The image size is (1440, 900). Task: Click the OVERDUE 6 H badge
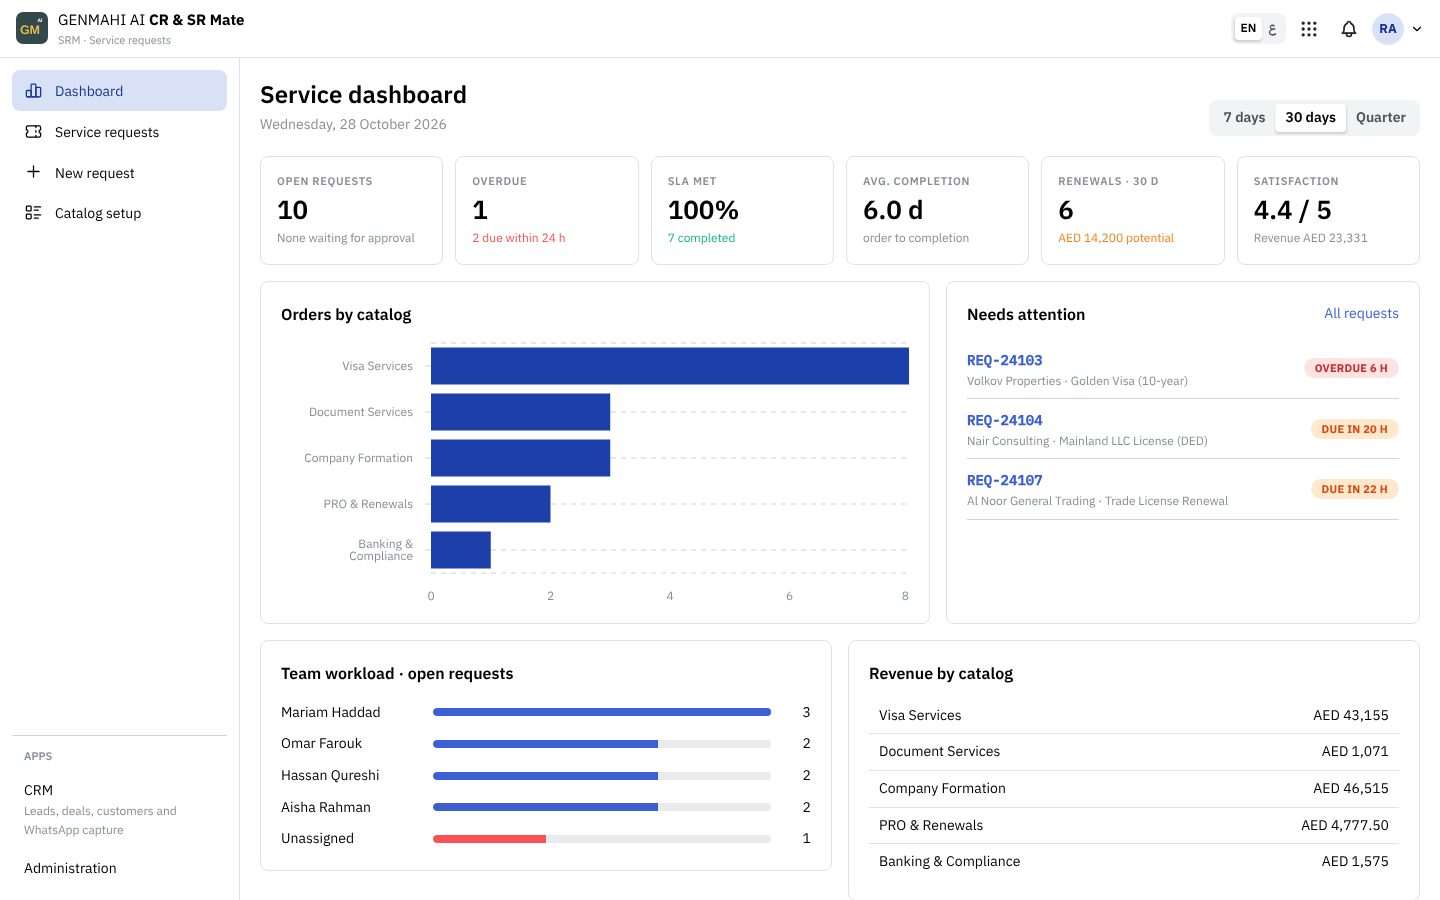click(1351, 368)
